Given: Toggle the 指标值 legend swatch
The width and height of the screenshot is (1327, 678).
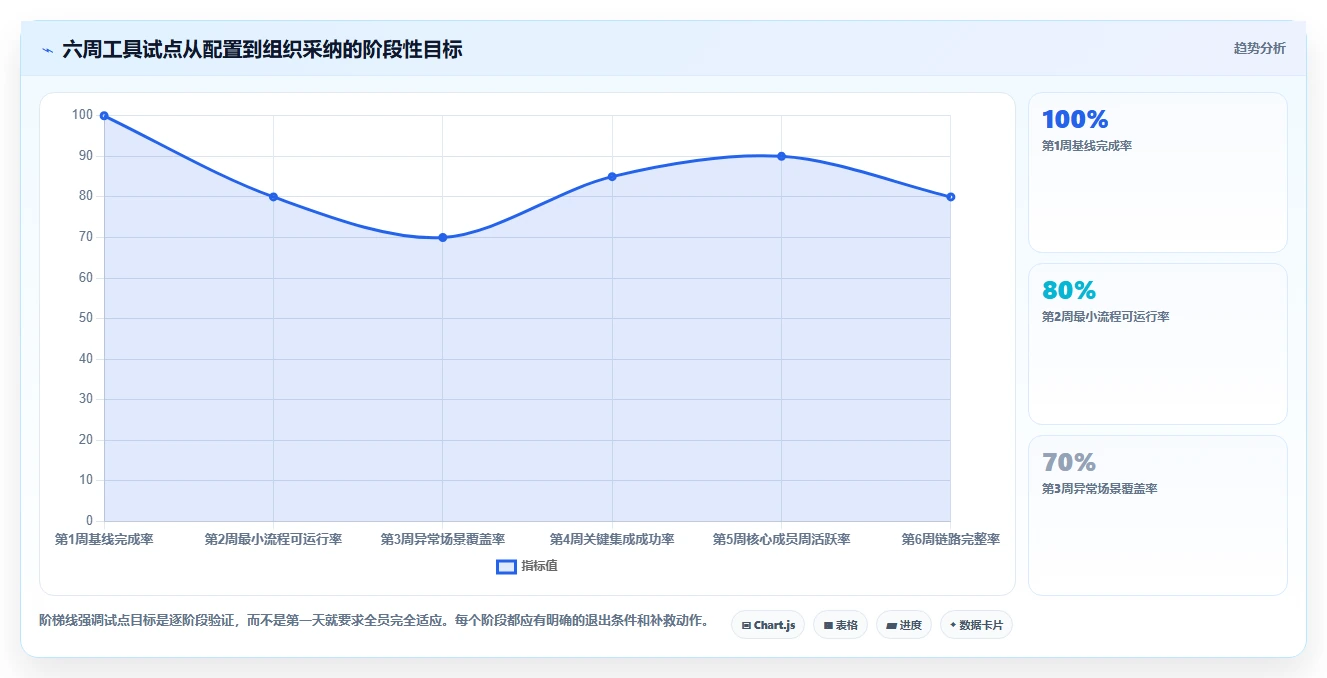Looking at the screenshot, I should tap(507, 567).
